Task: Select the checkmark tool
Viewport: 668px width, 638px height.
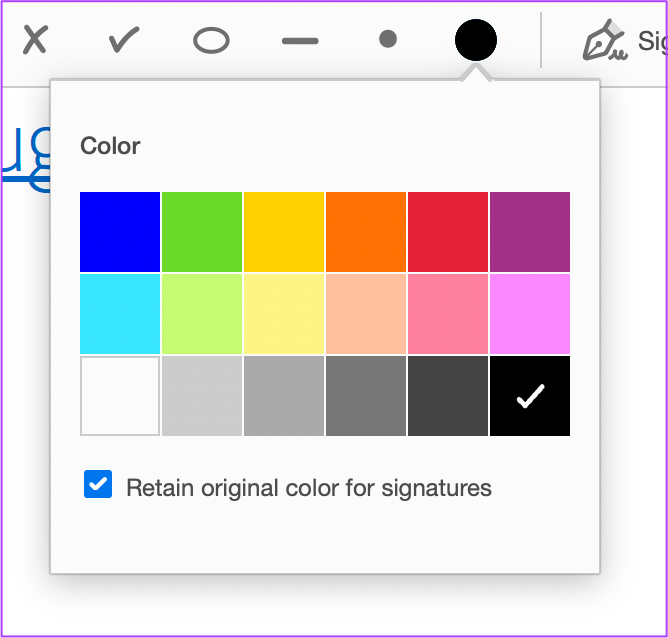Action: pyautogui.click(x=124, y=40)
